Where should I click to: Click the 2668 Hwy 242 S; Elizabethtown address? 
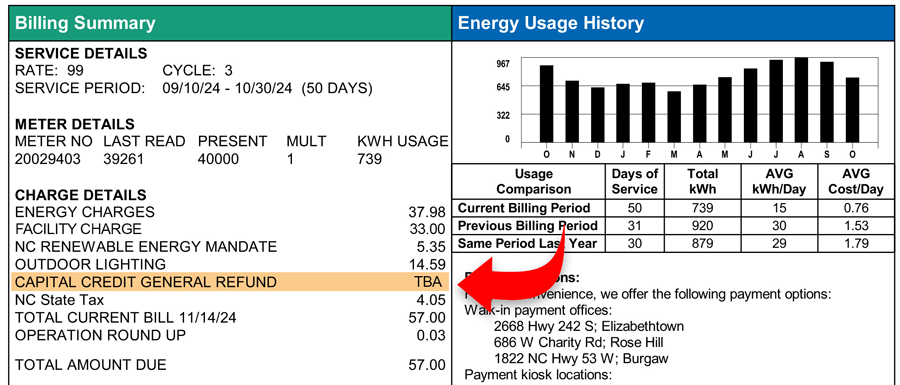tap(588, 326)
